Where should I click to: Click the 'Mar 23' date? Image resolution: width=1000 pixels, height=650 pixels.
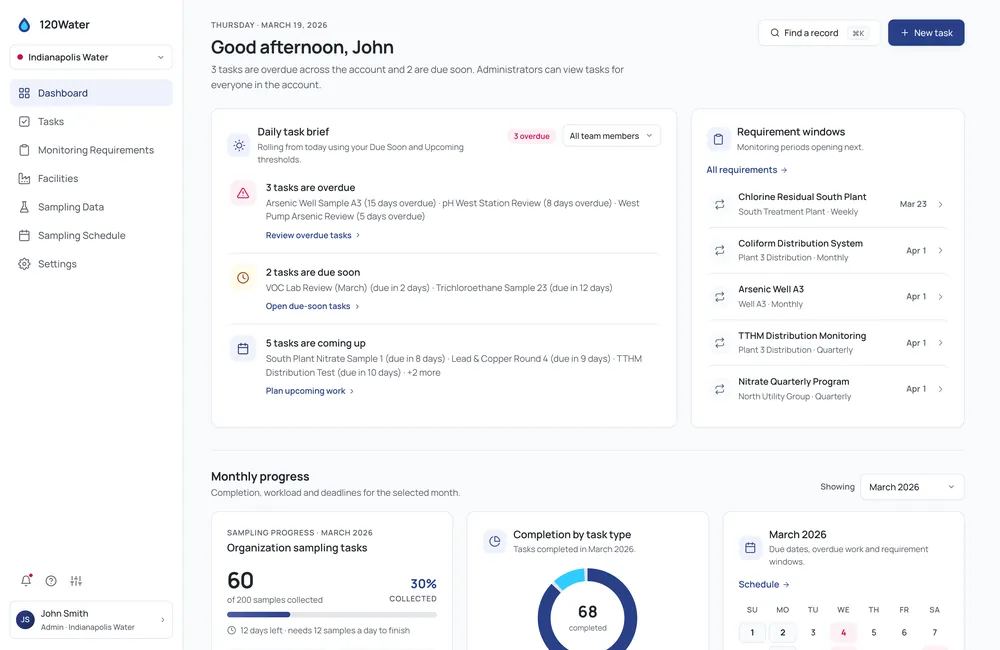tap(913, 204)
